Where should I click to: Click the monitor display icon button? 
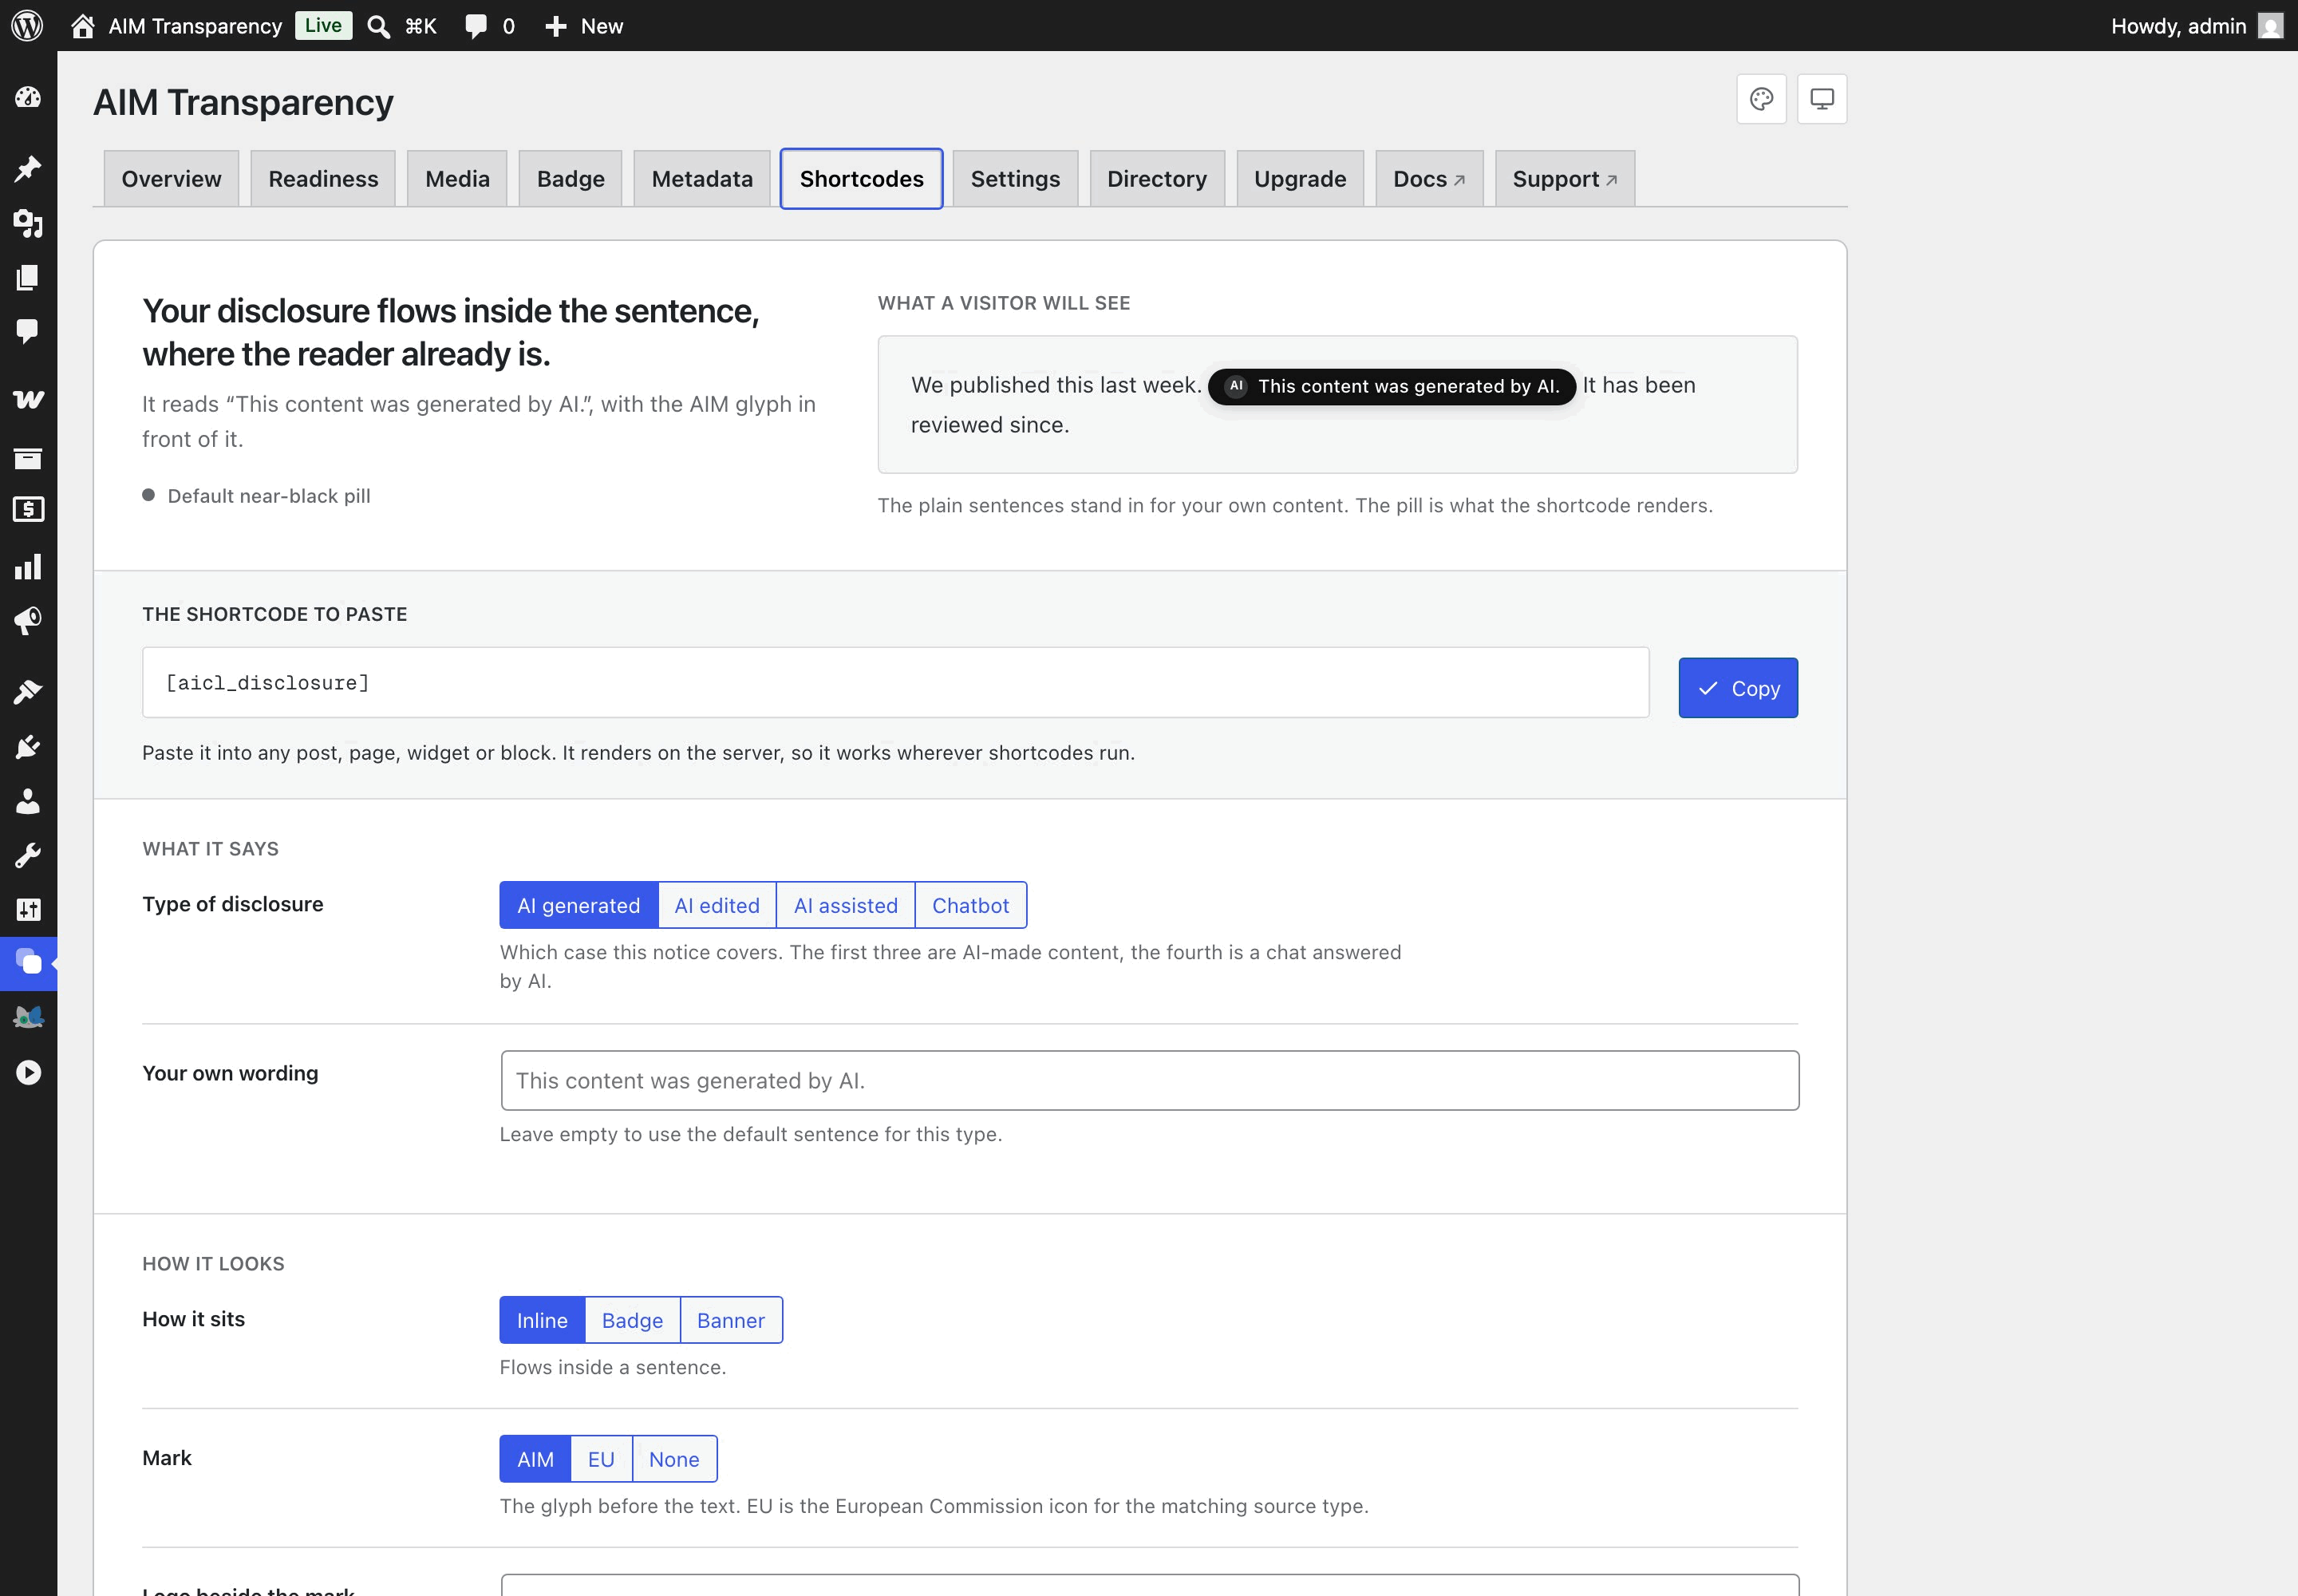pos(1822,99)
